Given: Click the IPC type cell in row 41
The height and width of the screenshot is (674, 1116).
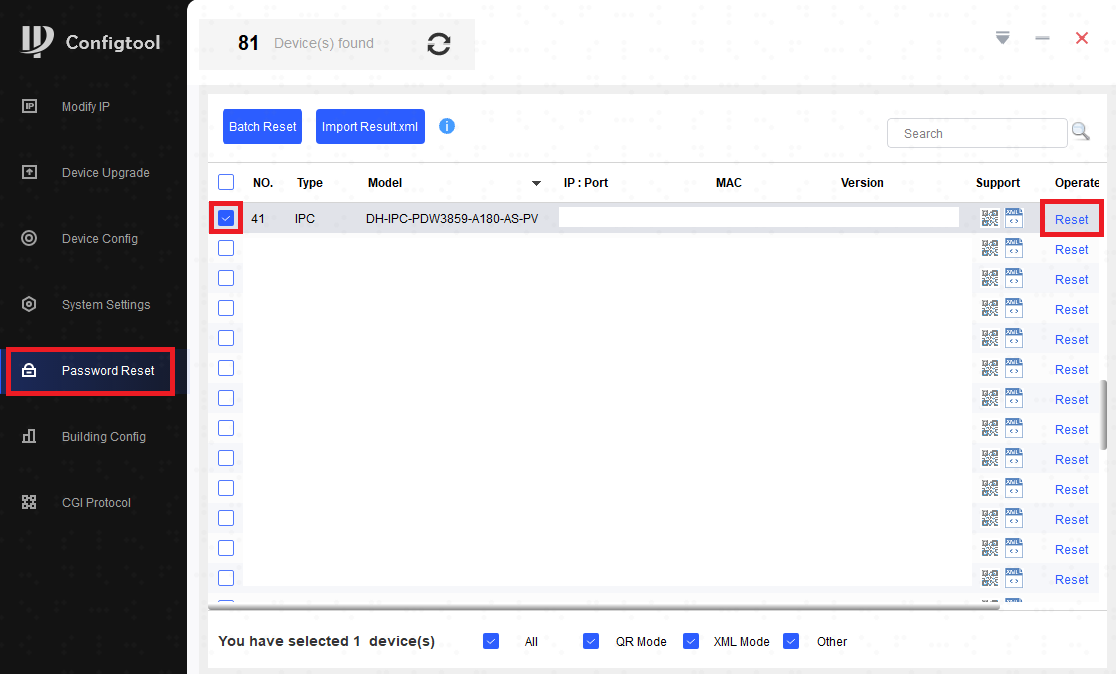Looking at the screenshot, I should (x=305, y=218).
